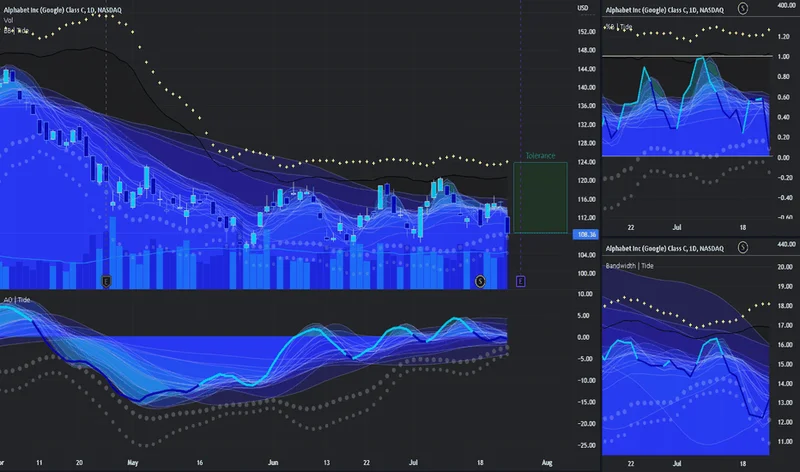Click the circled S icon in top-right chart

tap(740, 8)
